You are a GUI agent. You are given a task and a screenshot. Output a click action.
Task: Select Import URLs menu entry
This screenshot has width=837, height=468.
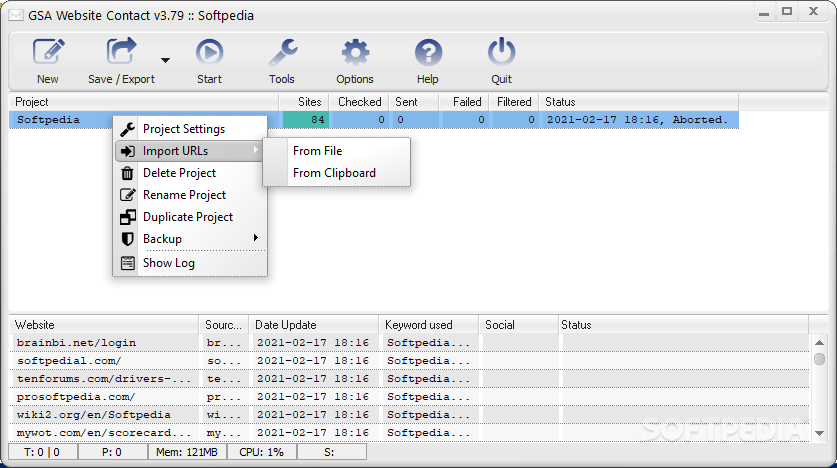189,151
